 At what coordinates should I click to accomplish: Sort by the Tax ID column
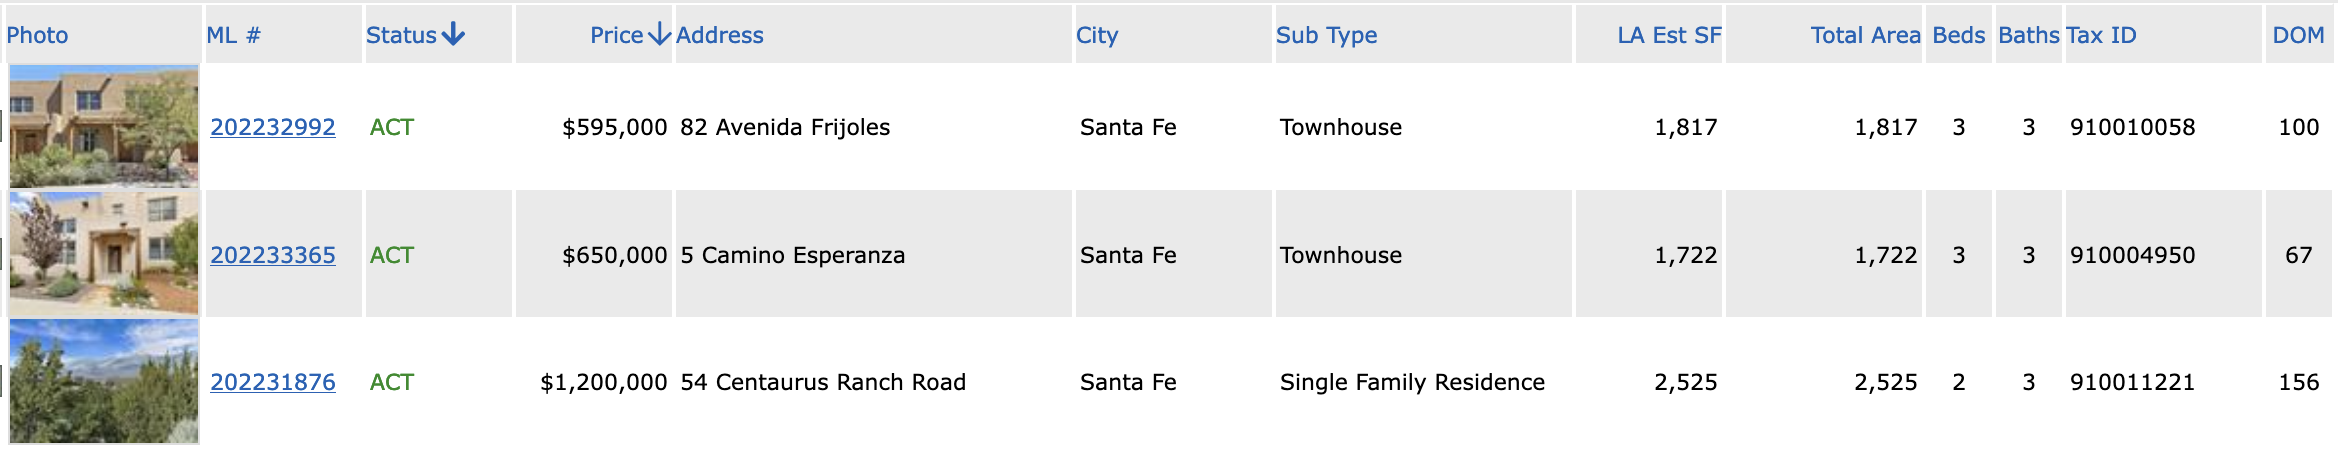(x=2101, y=35)
